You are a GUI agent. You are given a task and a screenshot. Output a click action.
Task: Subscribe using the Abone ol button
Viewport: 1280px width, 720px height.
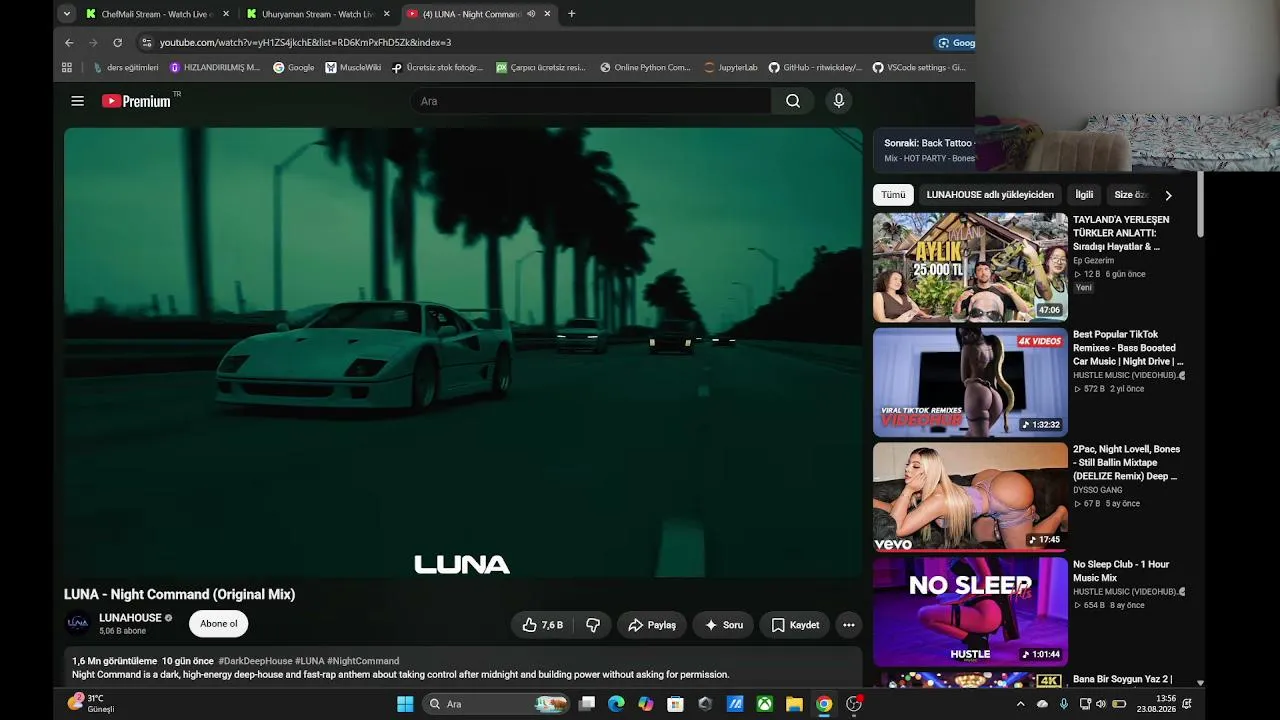[219, 624]
